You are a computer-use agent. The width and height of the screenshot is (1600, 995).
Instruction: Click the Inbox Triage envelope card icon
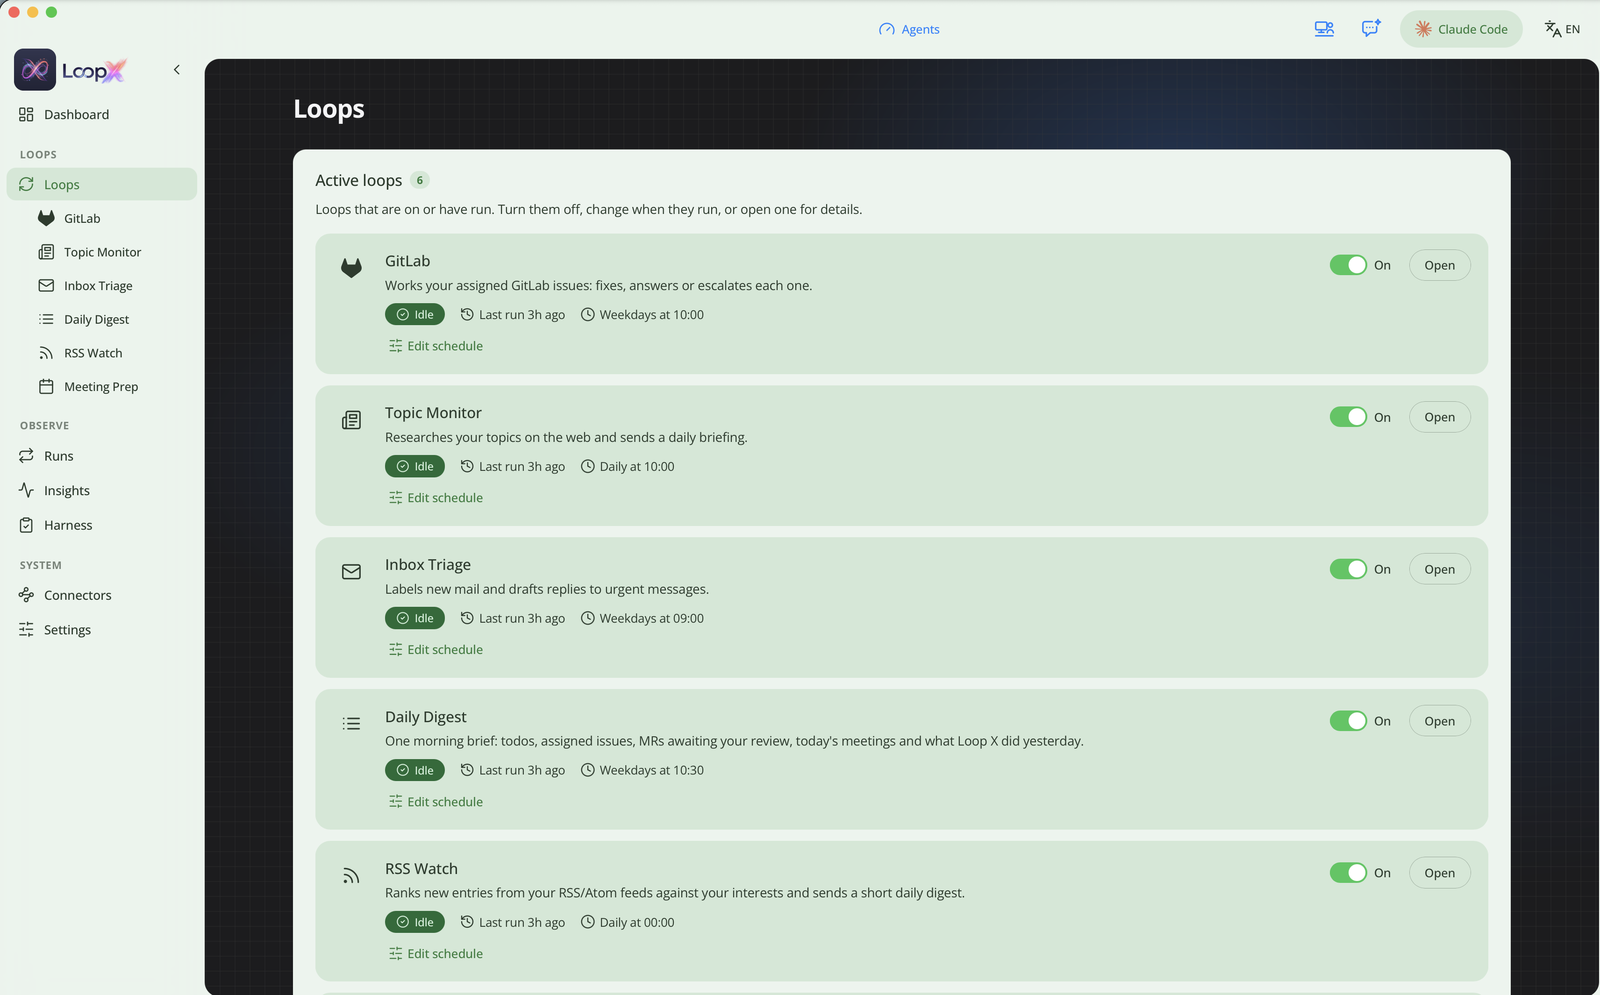(351, 572)
